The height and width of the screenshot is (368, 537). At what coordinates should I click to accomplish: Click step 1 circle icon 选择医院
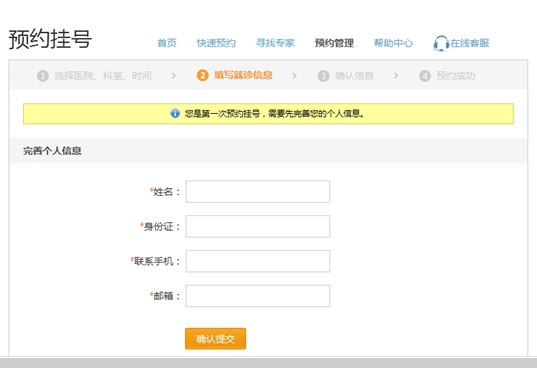click(43, 76)
